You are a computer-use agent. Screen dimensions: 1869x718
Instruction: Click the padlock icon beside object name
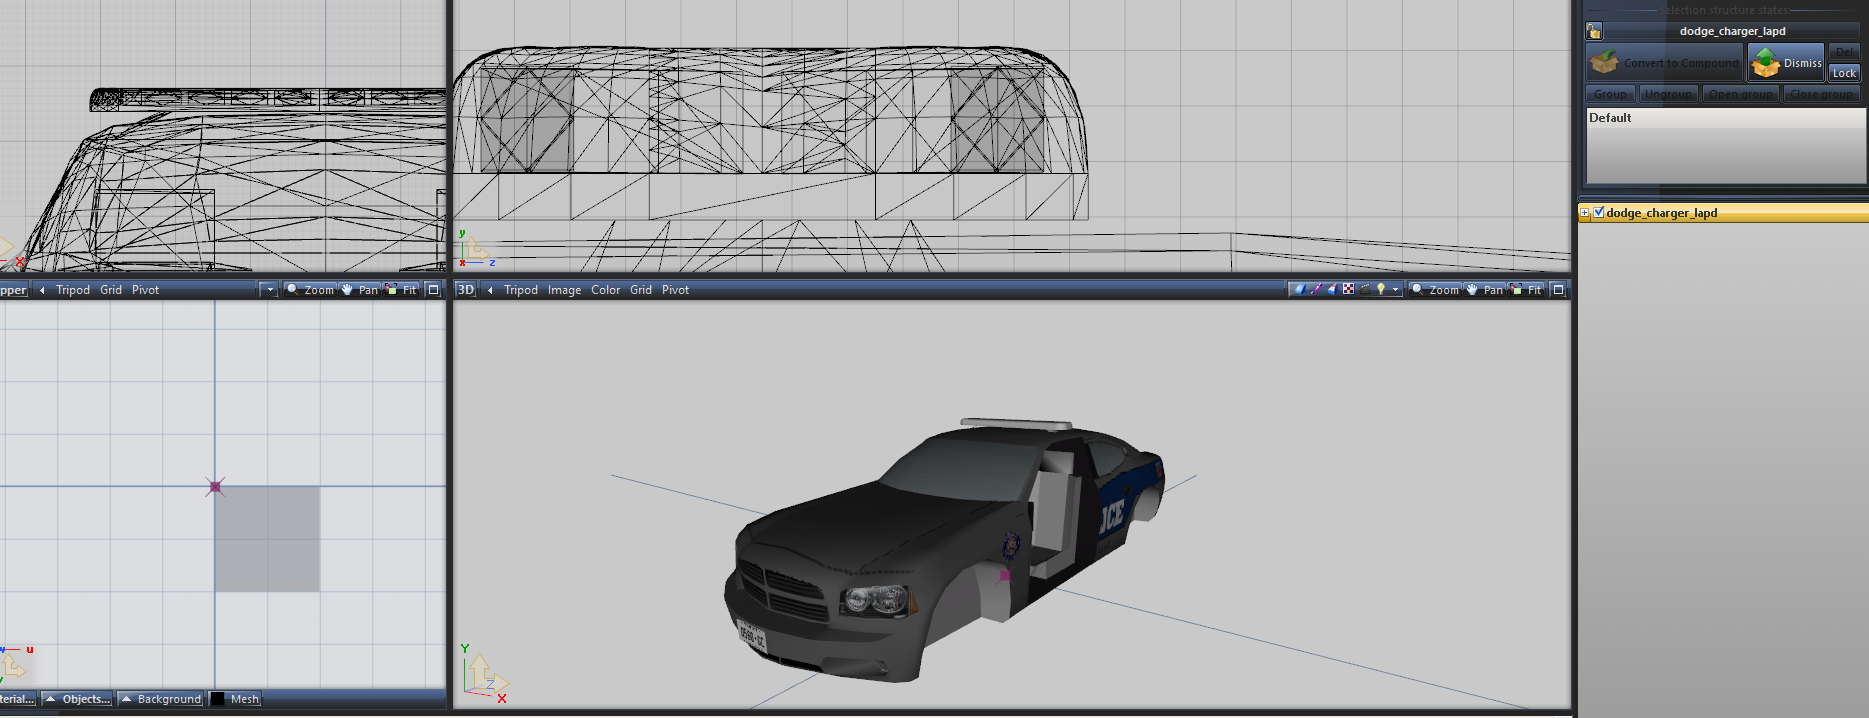click(1594, 31)
